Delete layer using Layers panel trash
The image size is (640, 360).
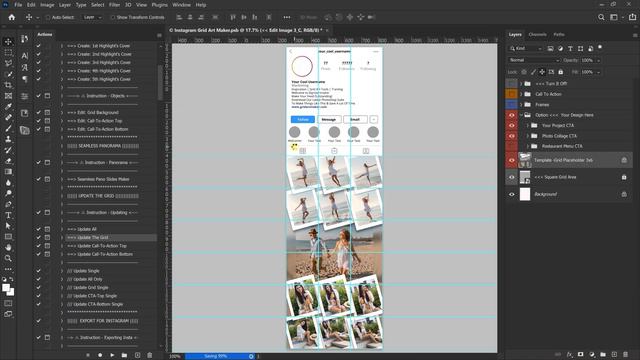coord(625,355)
